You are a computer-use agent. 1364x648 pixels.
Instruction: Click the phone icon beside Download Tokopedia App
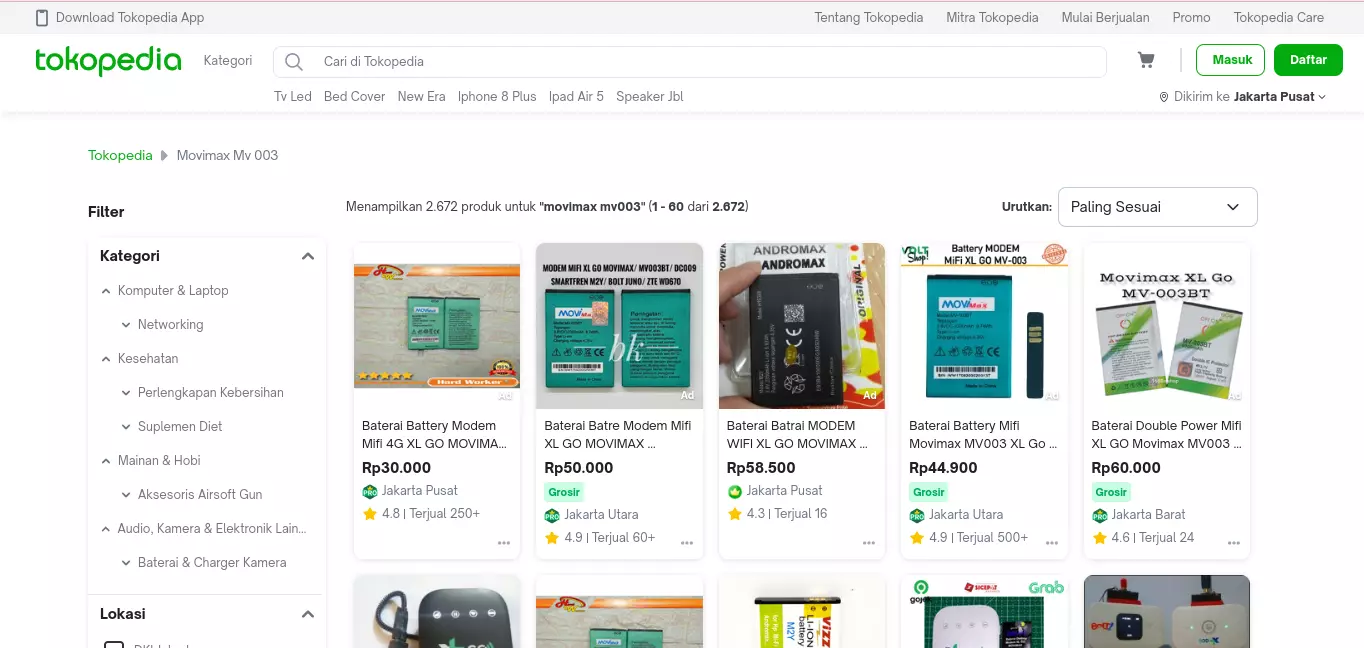[42, 17]
